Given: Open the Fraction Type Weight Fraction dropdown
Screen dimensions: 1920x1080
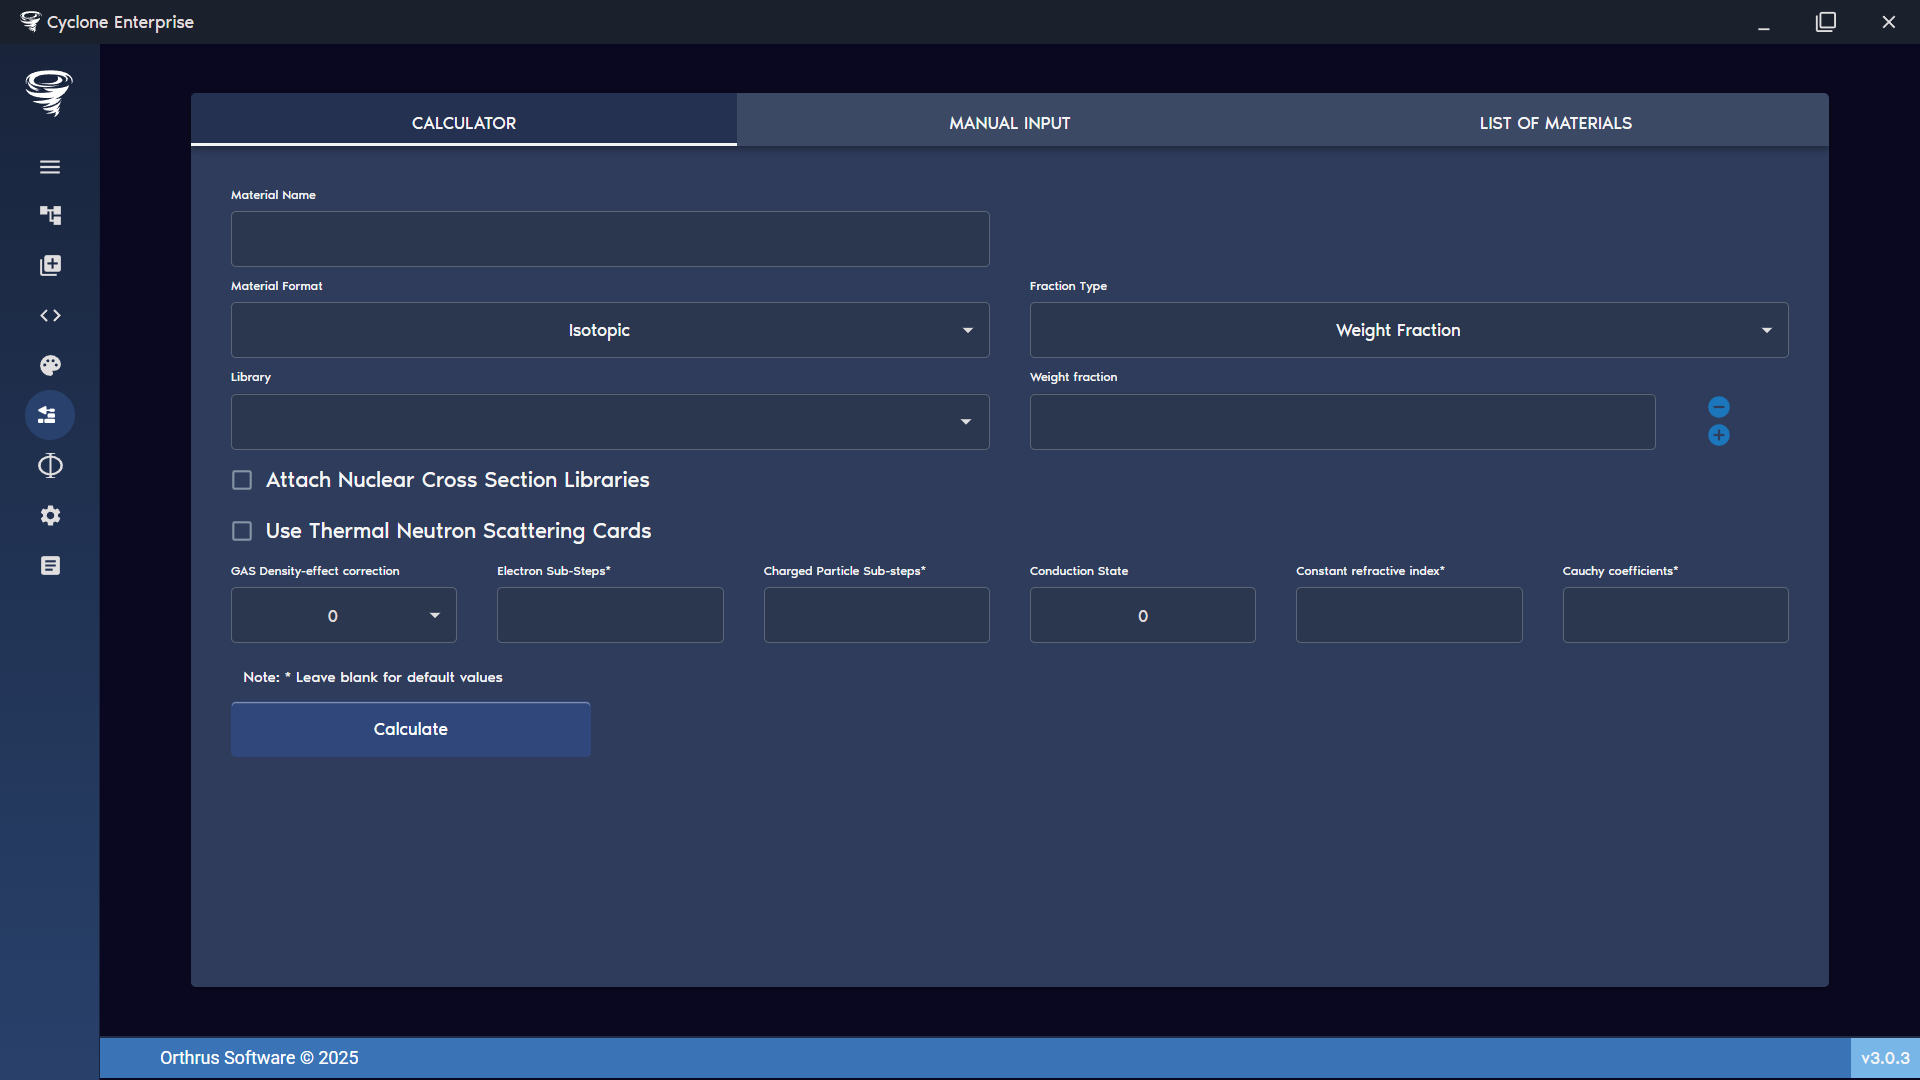Looking at the screenshot, I should (x=1408, y=330).
